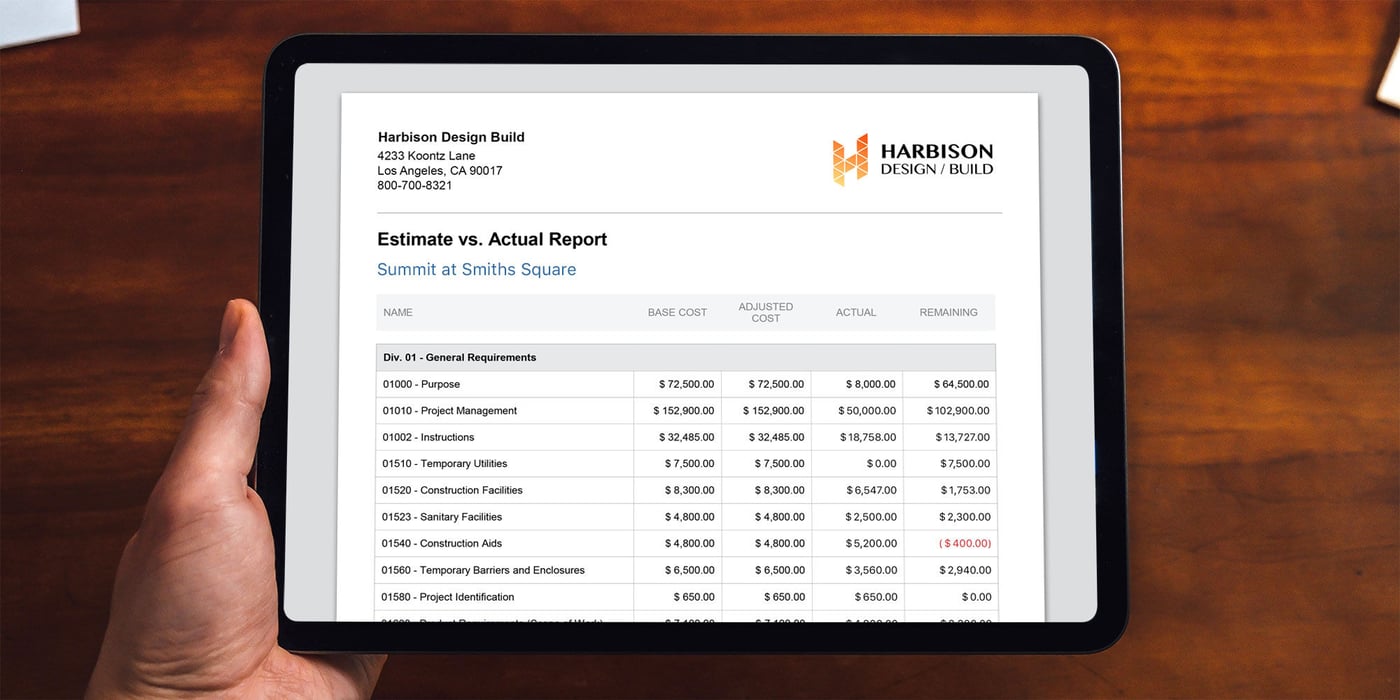Click the Harbison Design Build company name
Image resolution: width=1400 pixels, height=700 pixels.
[x=452, y=136]
